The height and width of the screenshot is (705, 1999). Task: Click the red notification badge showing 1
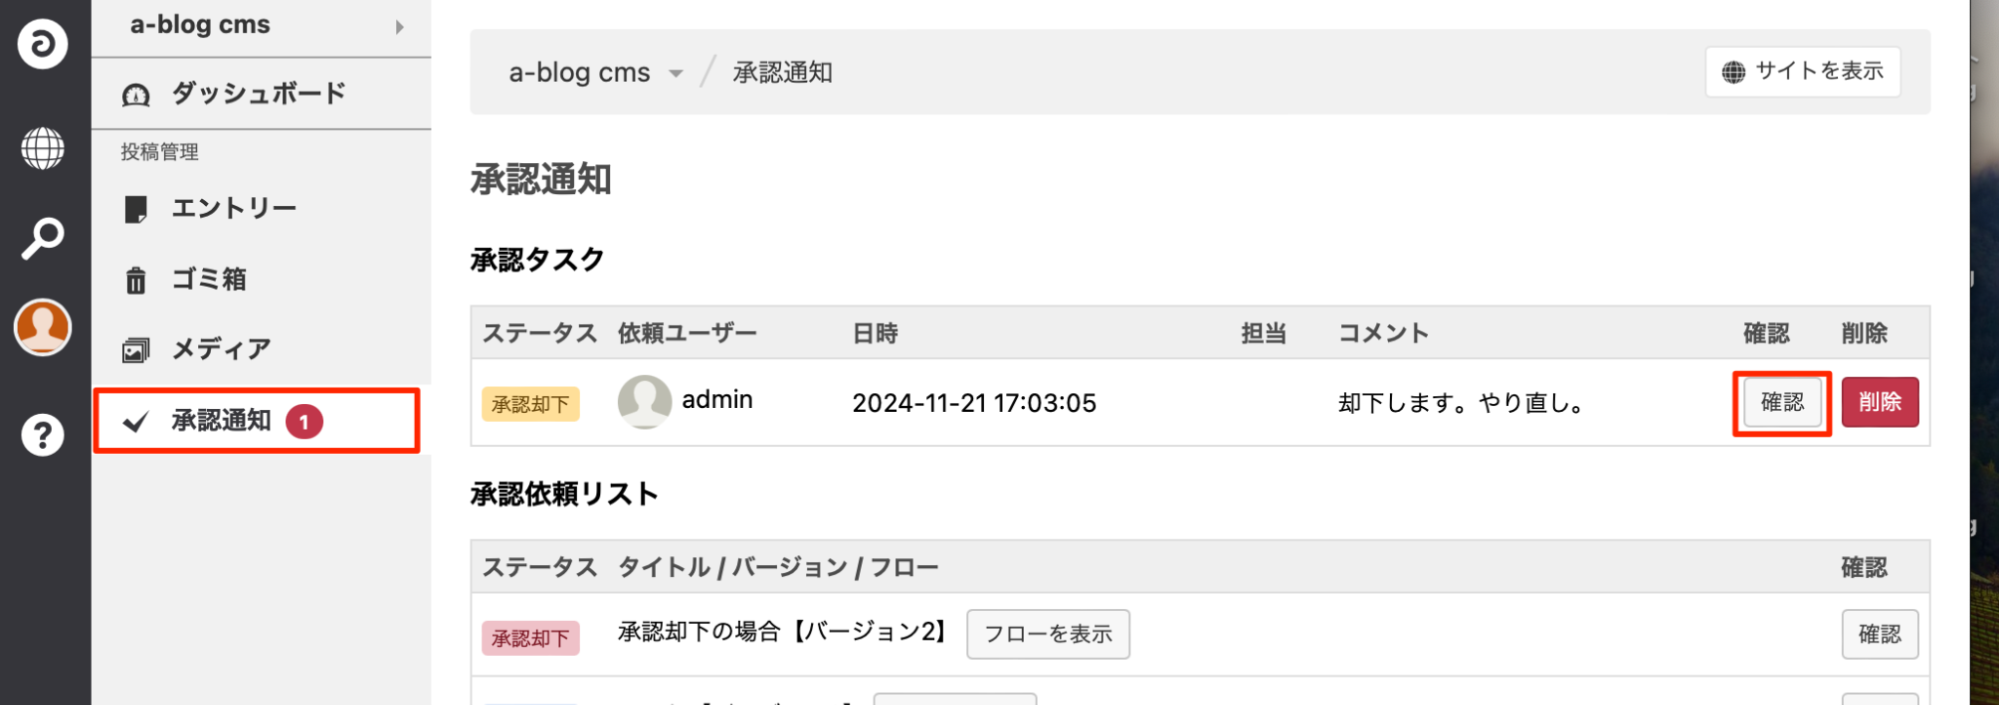(x=304, y=422)
